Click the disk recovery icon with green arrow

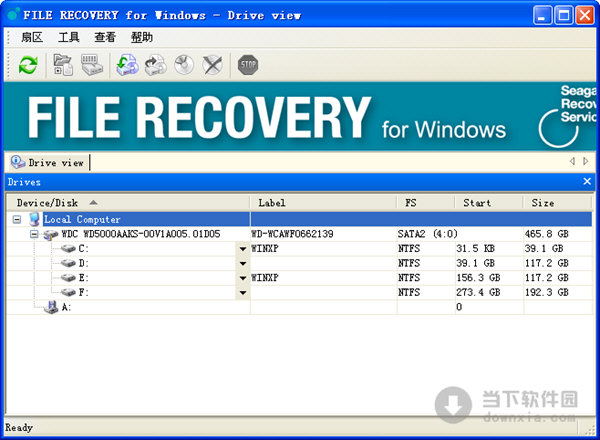(x=127, y=65)
